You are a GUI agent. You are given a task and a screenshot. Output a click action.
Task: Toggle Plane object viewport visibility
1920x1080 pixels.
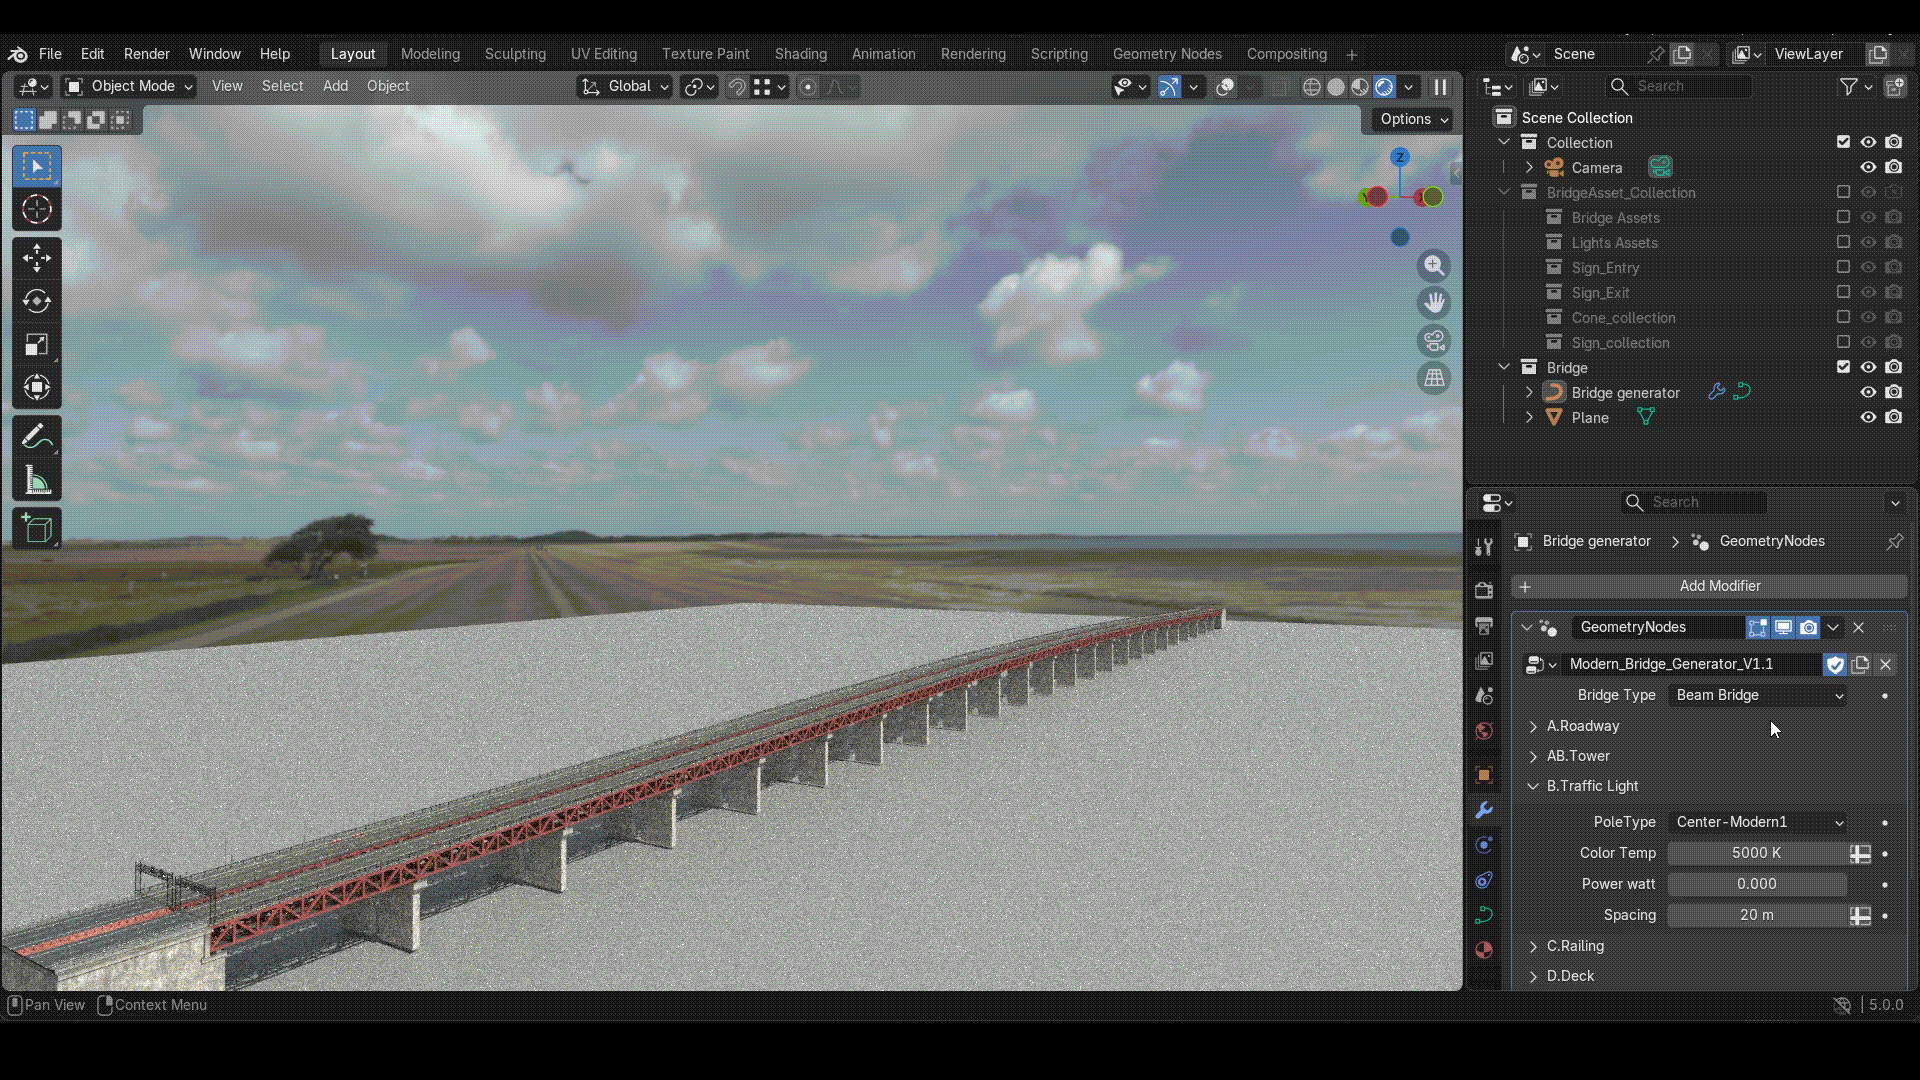point(1868,417)
